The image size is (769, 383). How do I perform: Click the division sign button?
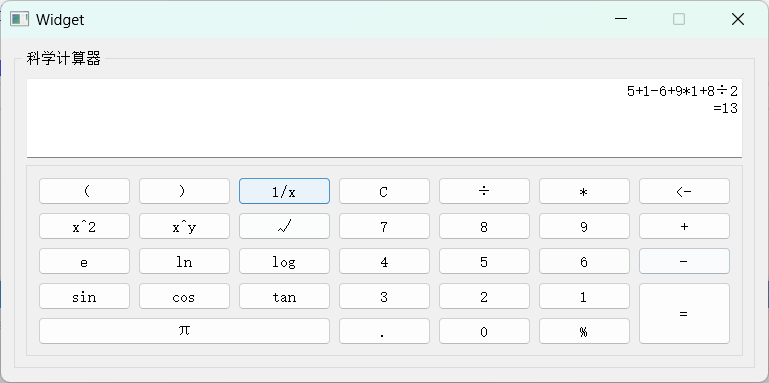click(x=484, y=191)
